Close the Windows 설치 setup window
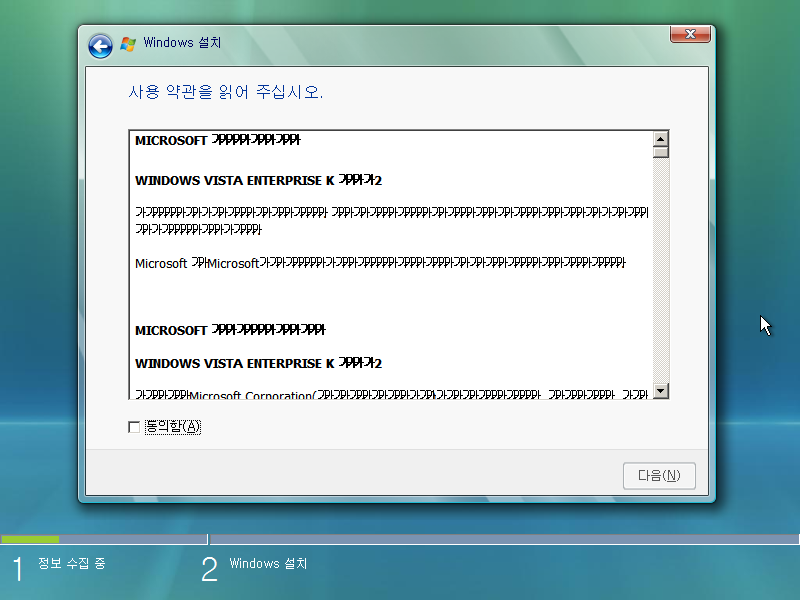 pyautogui.click(x=690, y=34)
